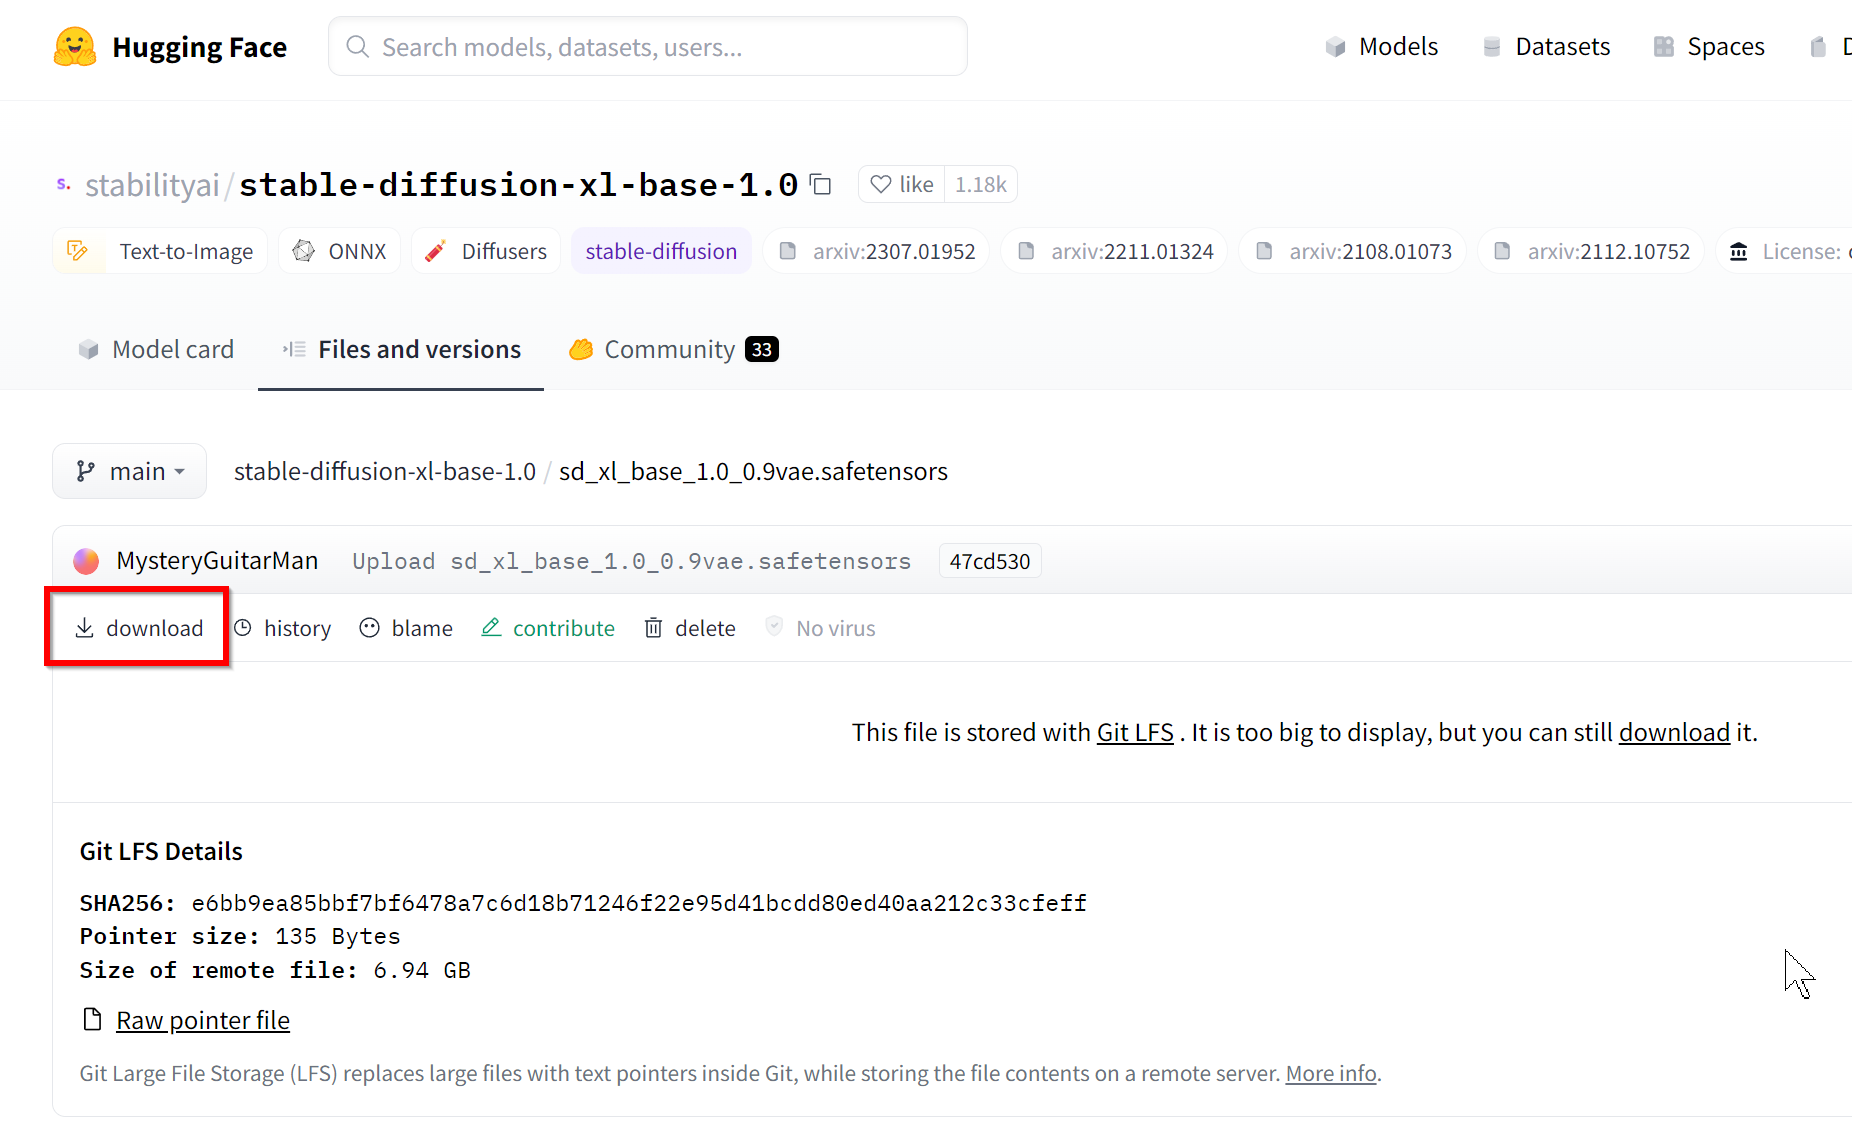Open arxiv:2307.01952 paper tag

pyautogui.click(x=876, y=251)
